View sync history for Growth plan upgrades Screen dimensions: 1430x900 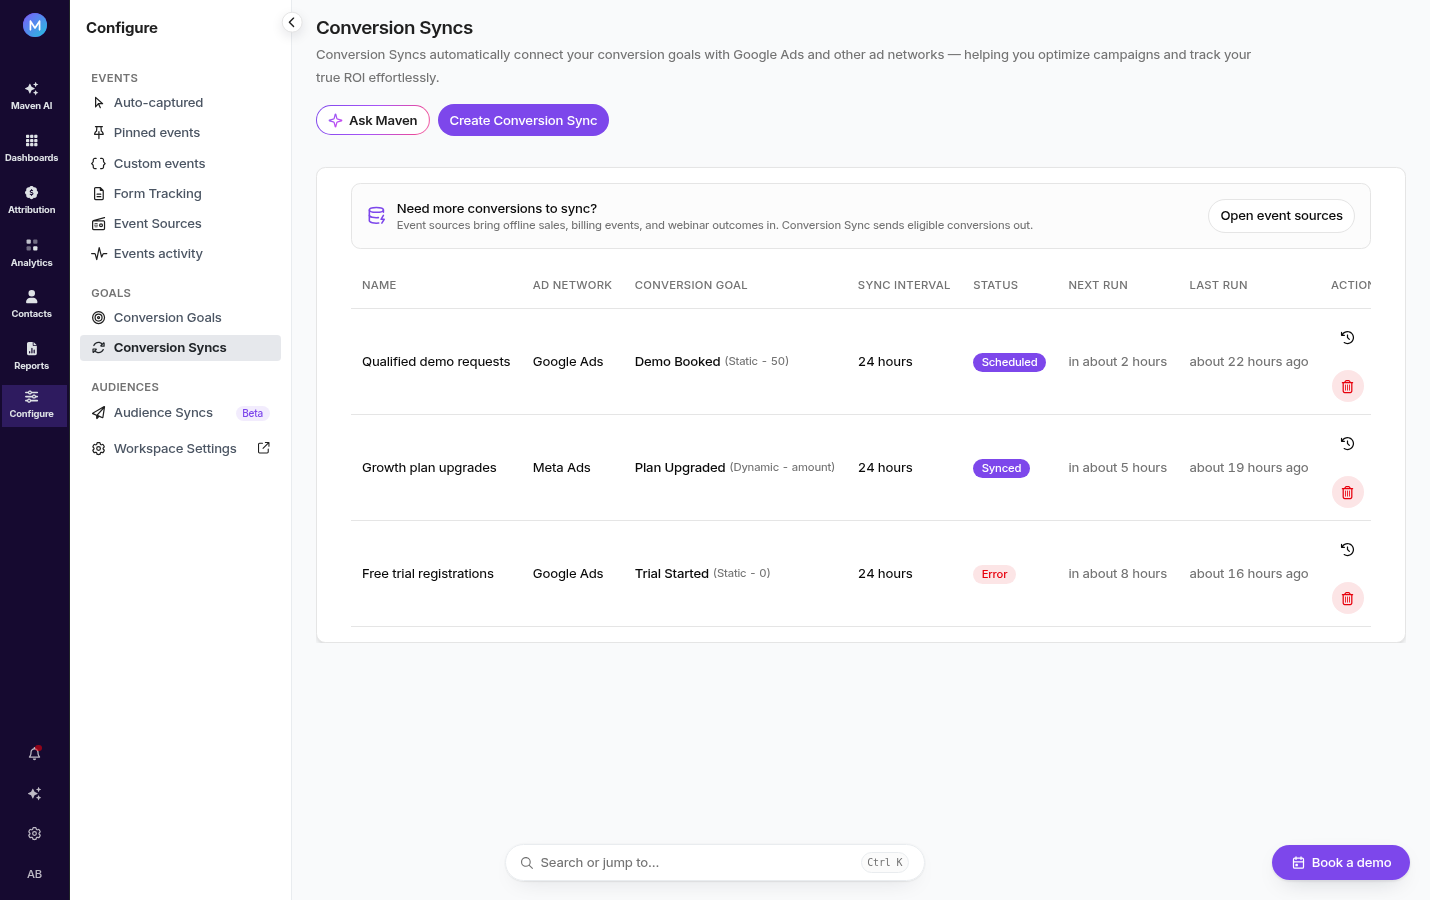click(1348, 444)
